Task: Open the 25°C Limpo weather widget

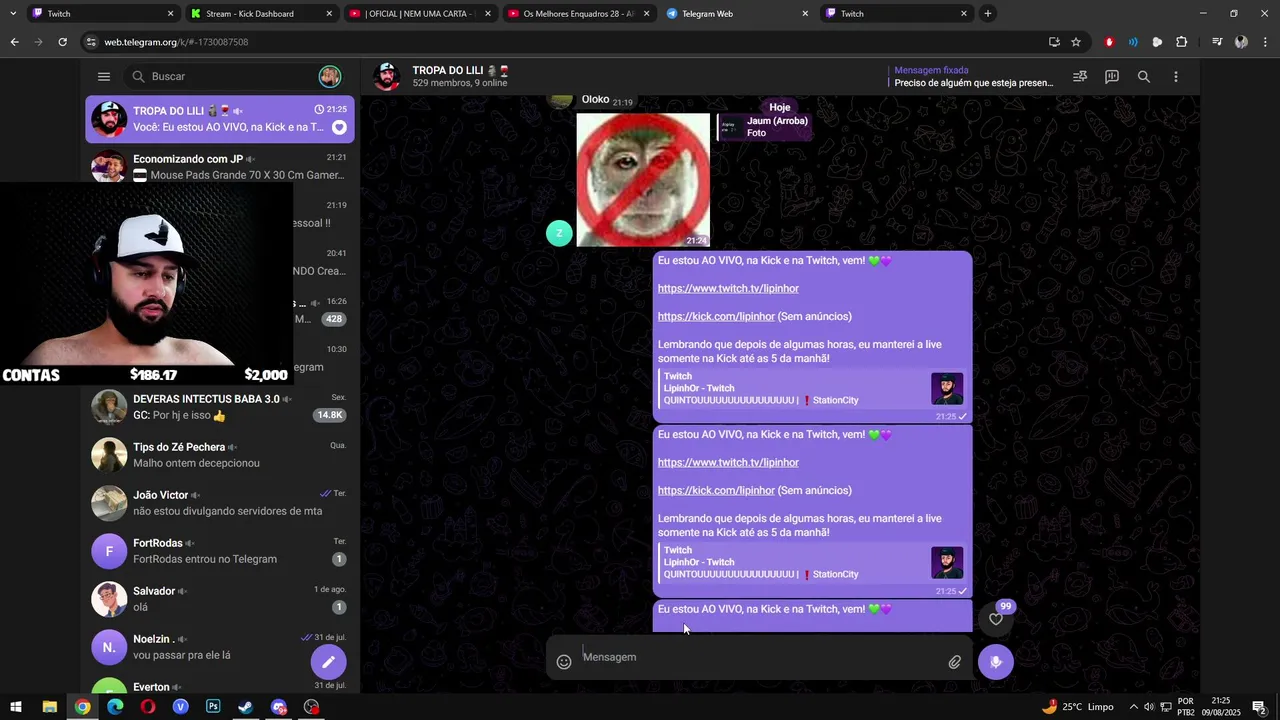Action: click(x=1078, y=707)
